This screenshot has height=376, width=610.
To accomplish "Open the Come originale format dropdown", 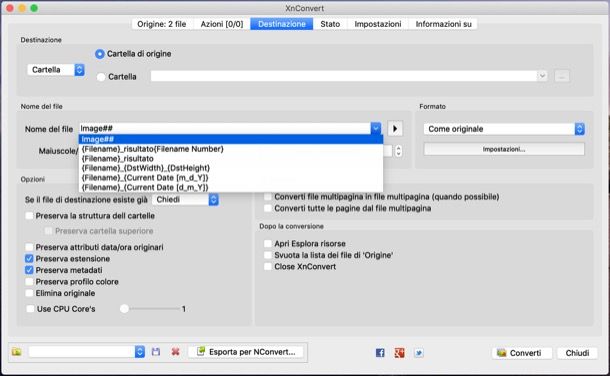I will tap(504, 129).
